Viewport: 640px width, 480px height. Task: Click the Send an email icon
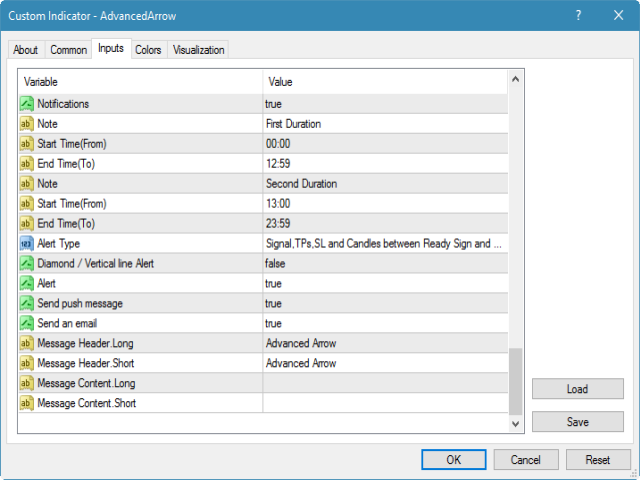pos(27,324)
